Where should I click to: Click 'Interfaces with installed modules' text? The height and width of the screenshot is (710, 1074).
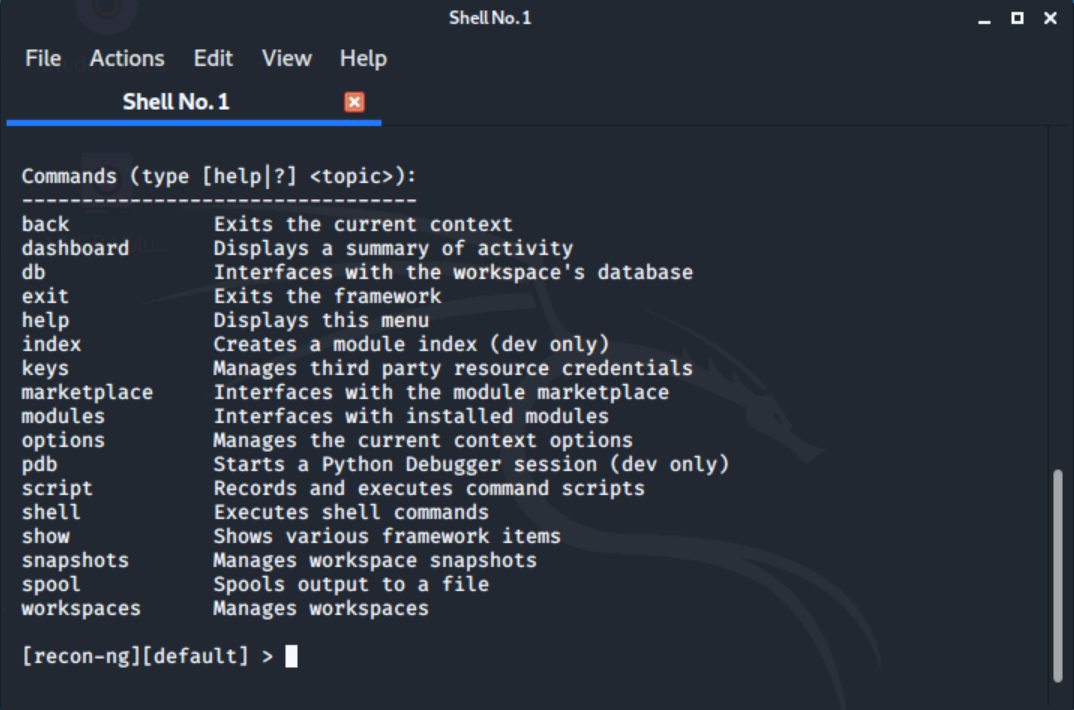pyautogui.click(x=412, y=416)
